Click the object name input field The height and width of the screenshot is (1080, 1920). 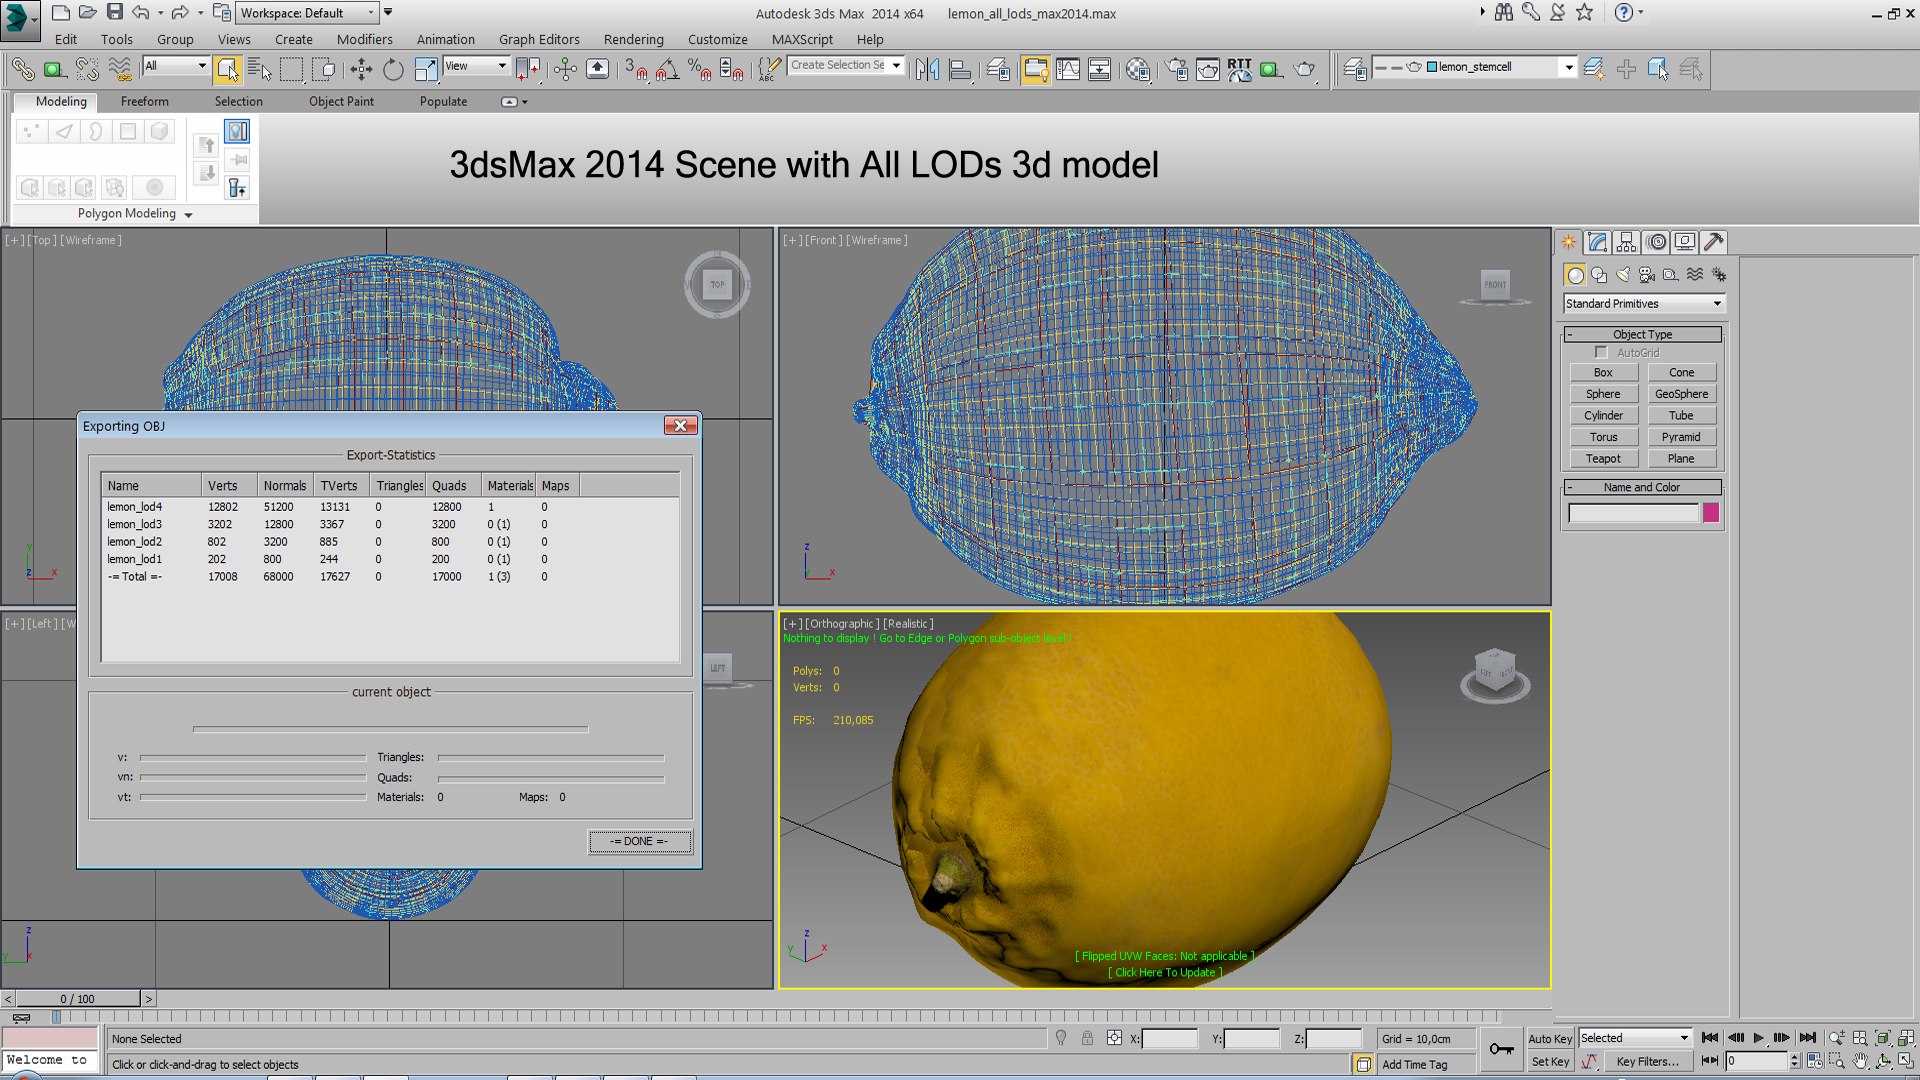click(x=1633, y=514)
